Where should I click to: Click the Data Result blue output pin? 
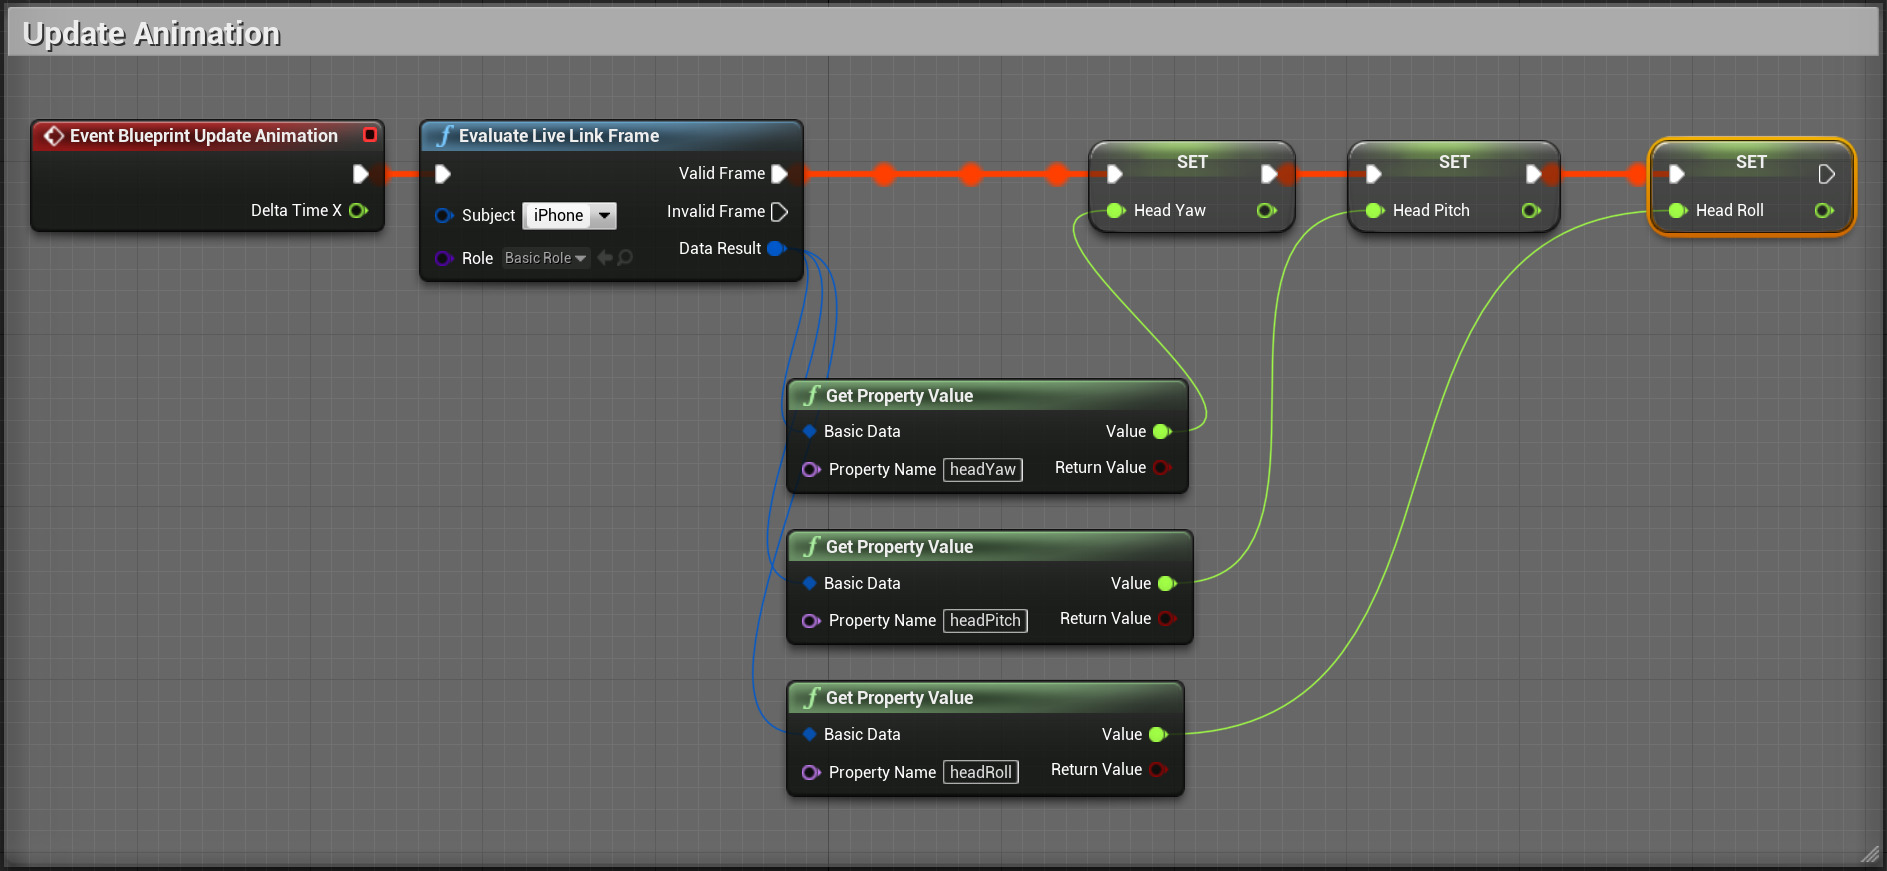coord(776,248)
